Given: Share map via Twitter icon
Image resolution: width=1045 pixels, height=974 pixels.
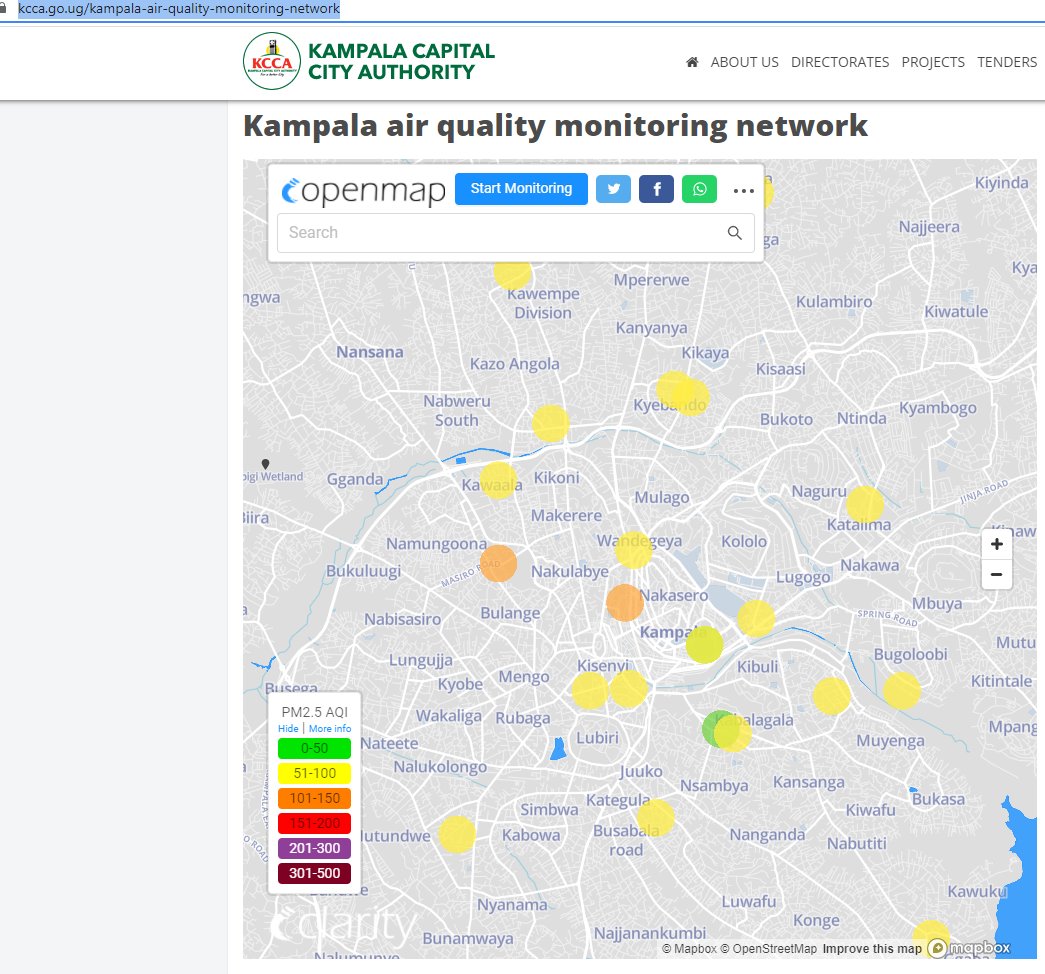Looking at the screenshot, I should pyautogui.click(x=613, y=189).
